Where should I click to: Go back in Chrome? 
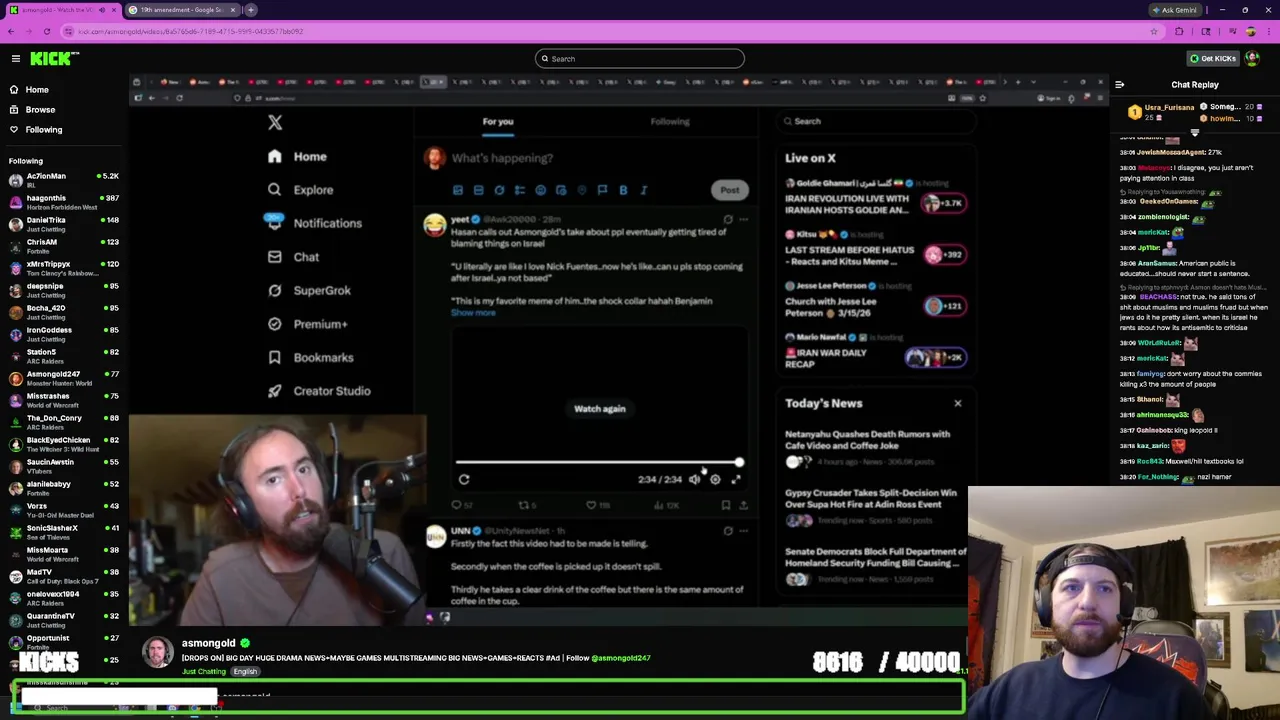click(x=13, y=31)
